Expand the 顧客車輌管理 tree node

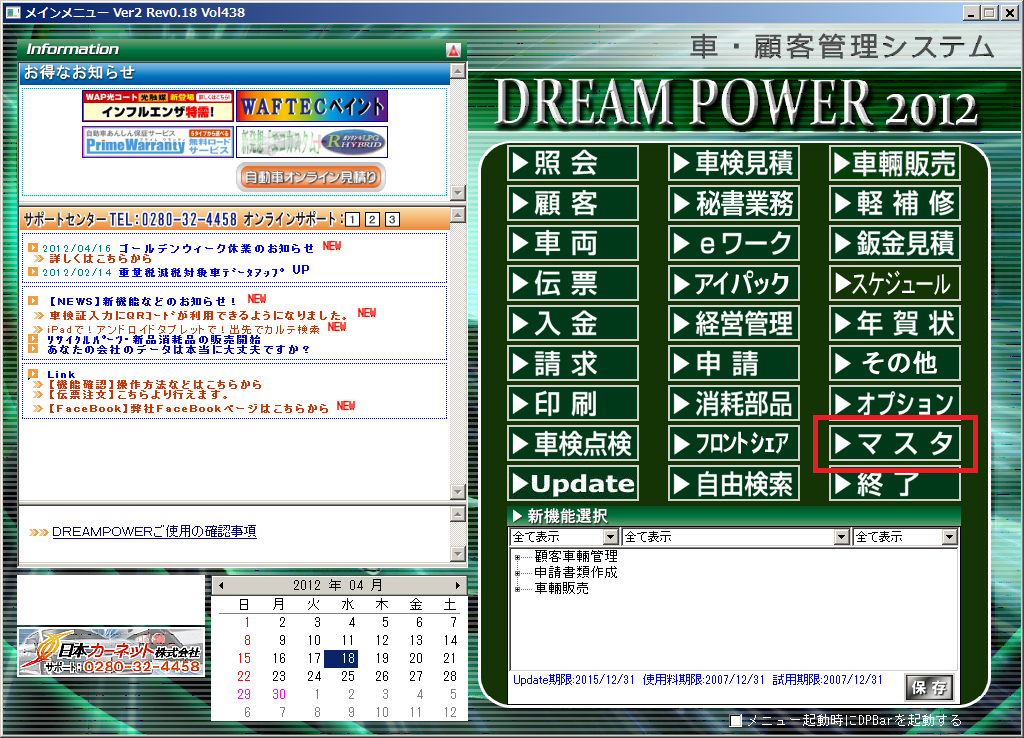tap(518, 557)
